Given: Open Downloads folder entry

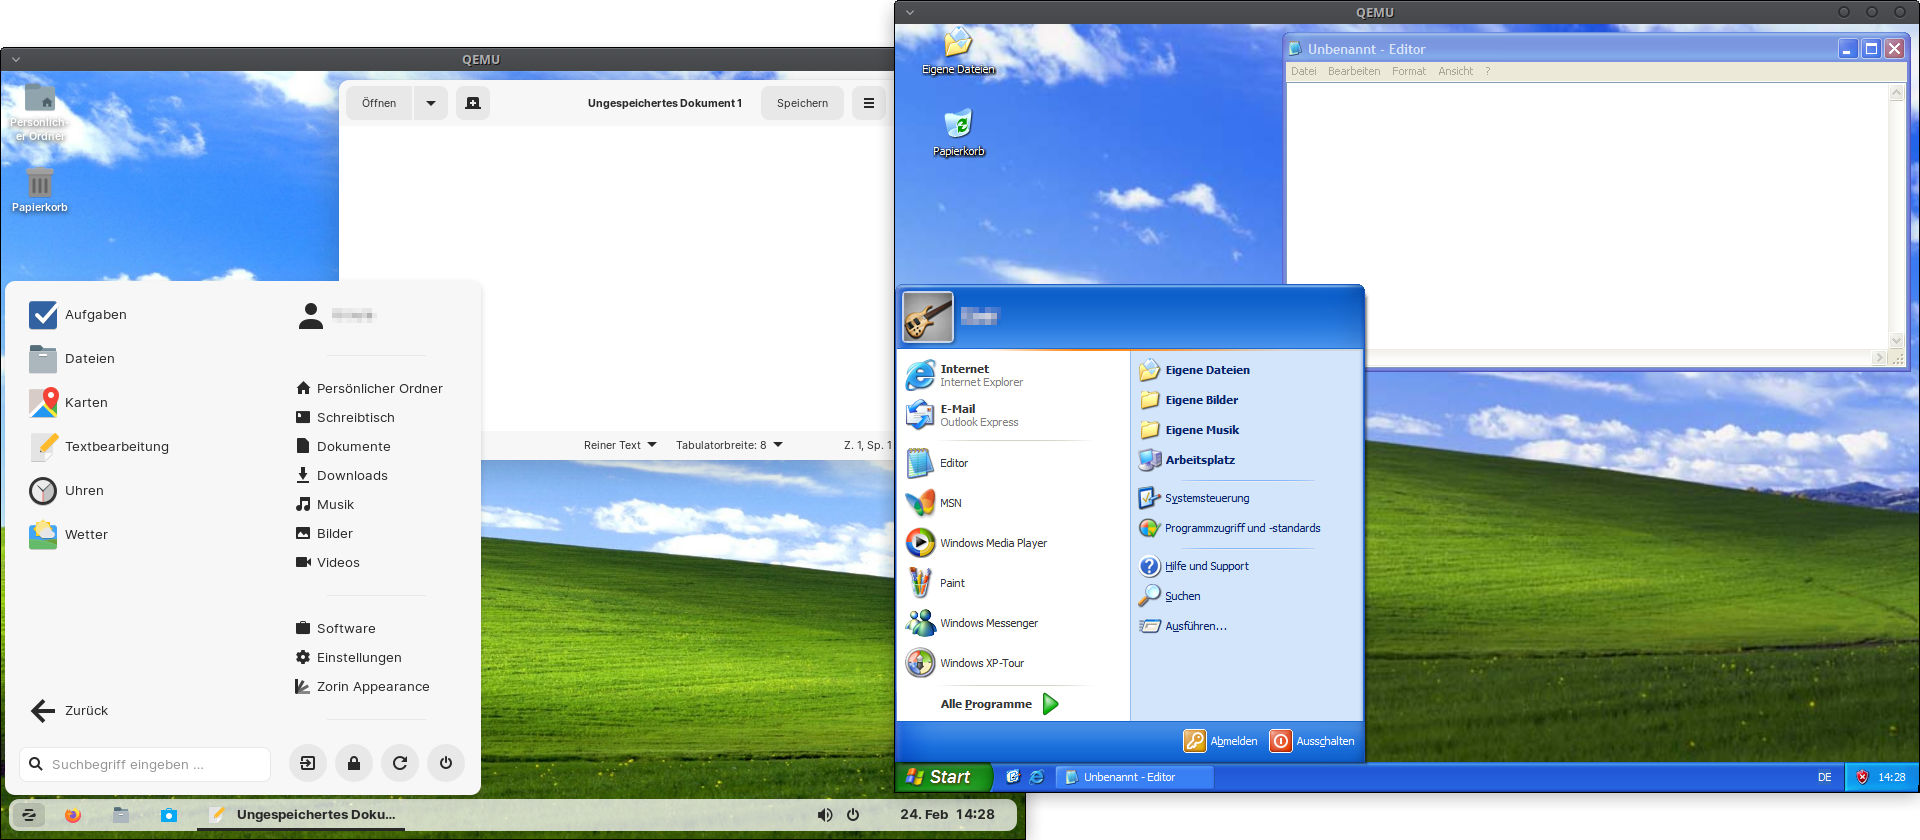Looking at the screenshot, I should (x=342, y=475).
